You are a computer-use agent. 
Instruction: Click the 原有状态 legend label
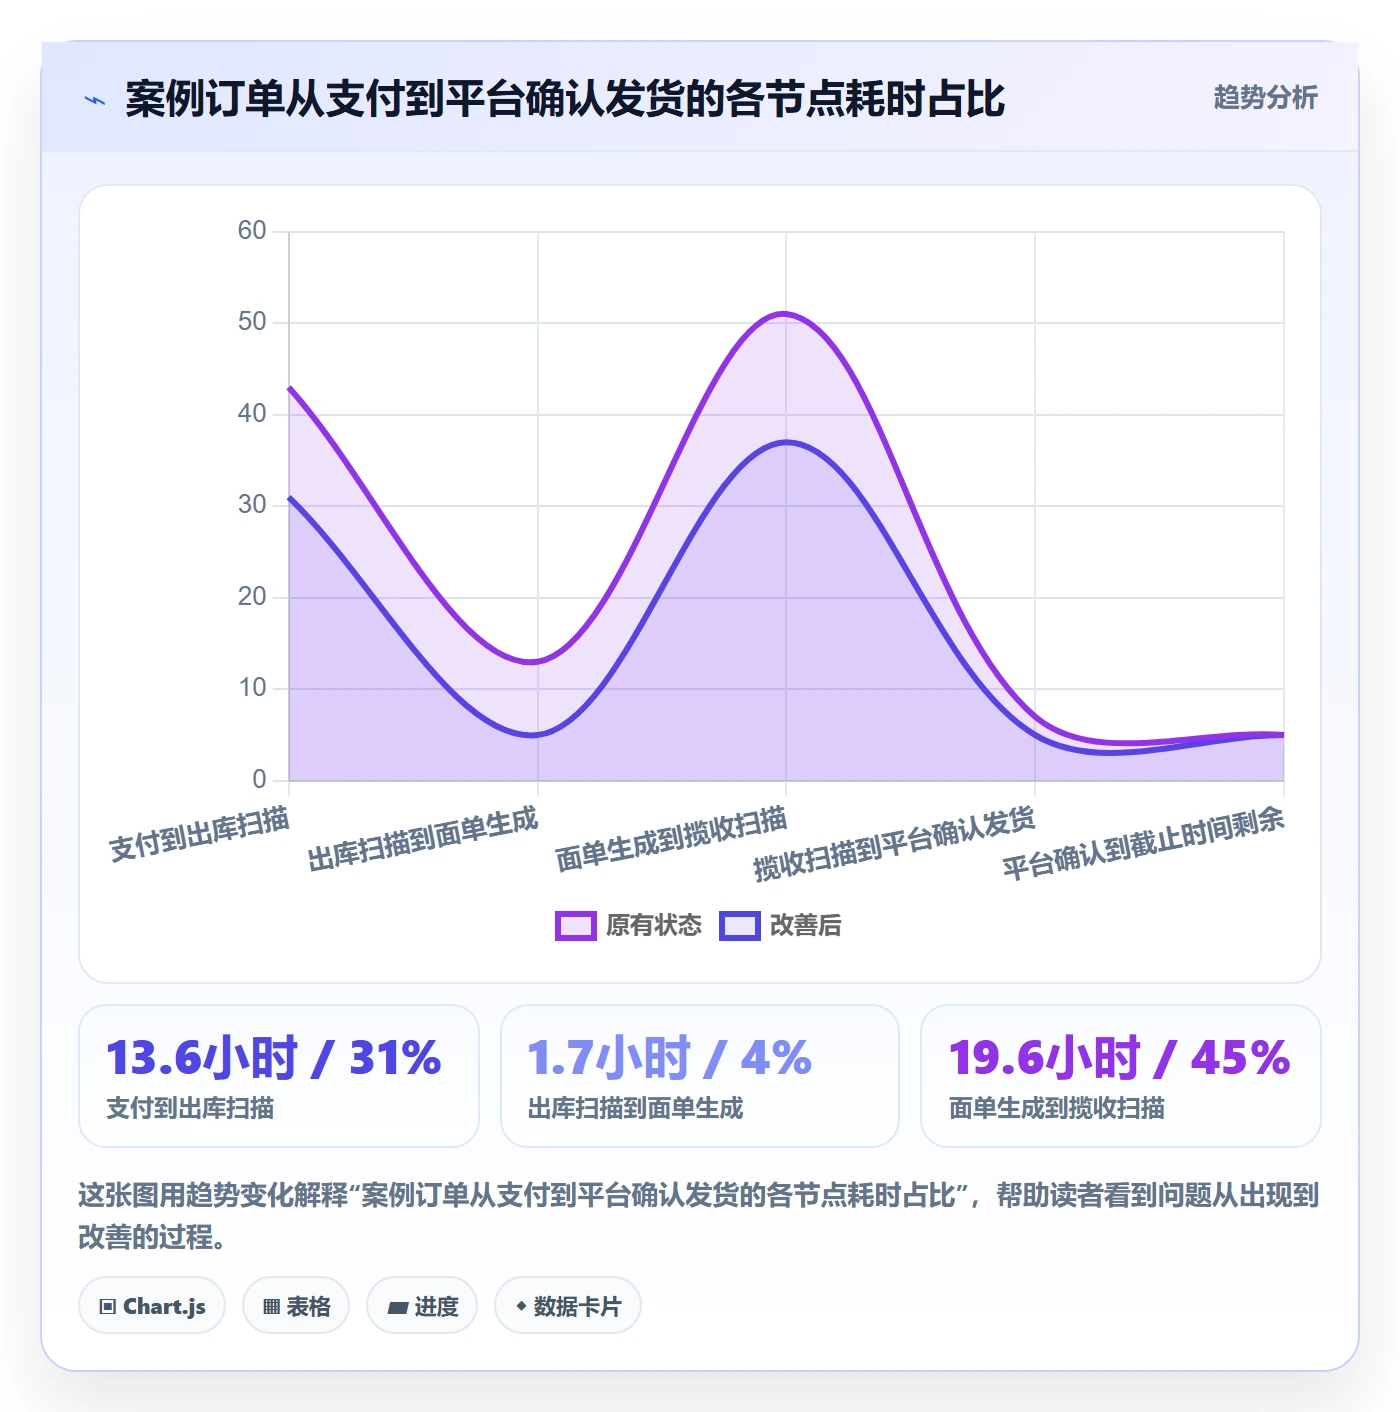point(654,926)
